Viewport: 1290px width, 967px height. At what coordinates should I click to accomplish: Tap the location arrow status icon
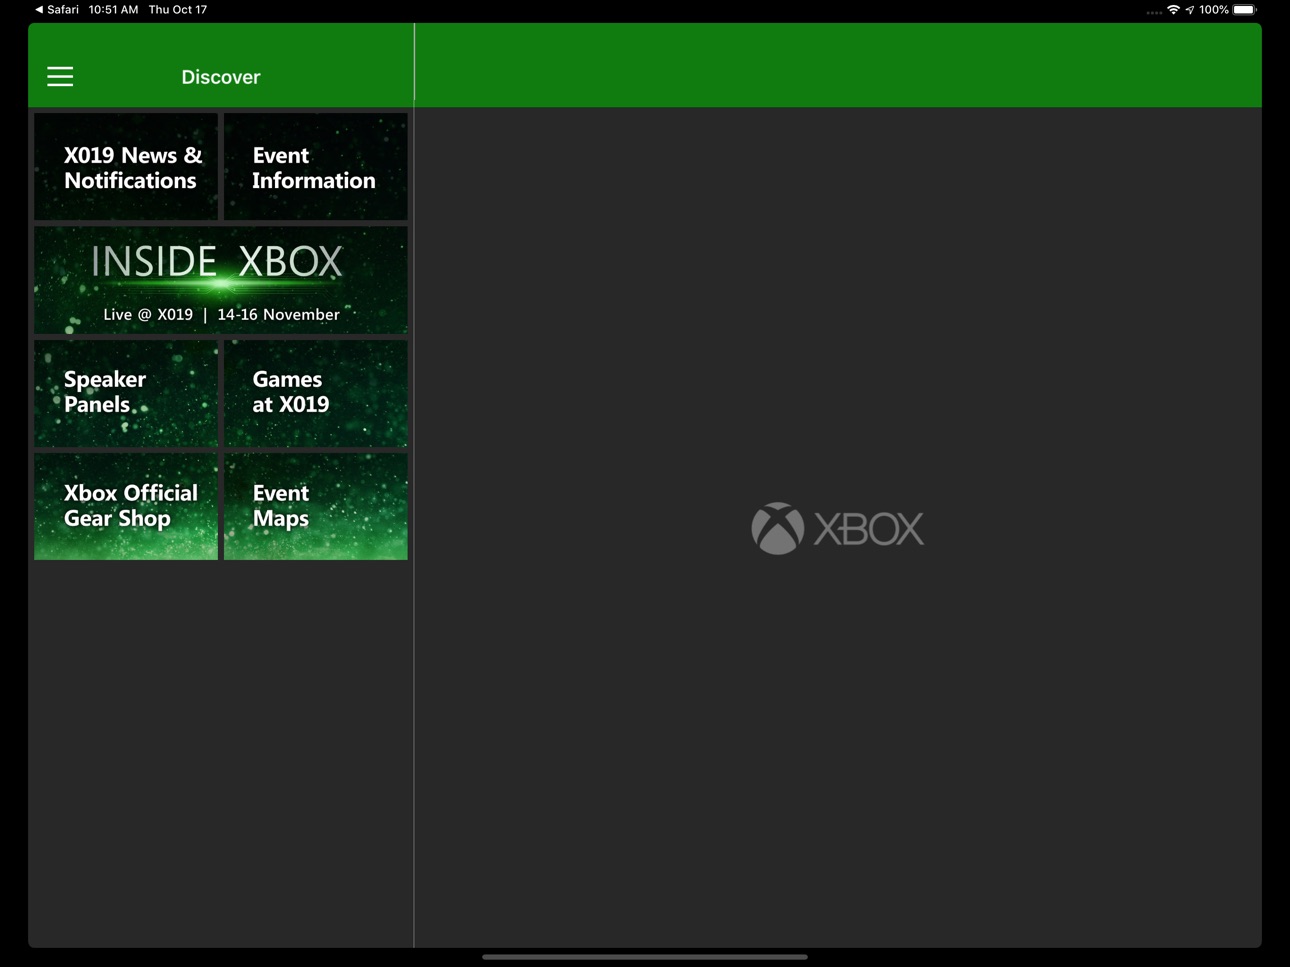point(1190,10)
